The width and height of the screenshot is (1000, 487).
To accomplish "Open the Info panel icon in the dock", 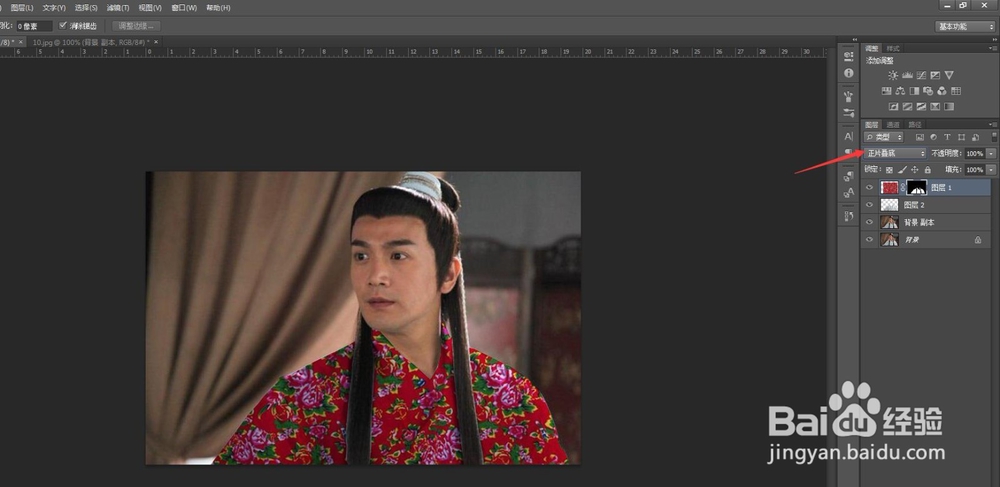I will point(849,73).
